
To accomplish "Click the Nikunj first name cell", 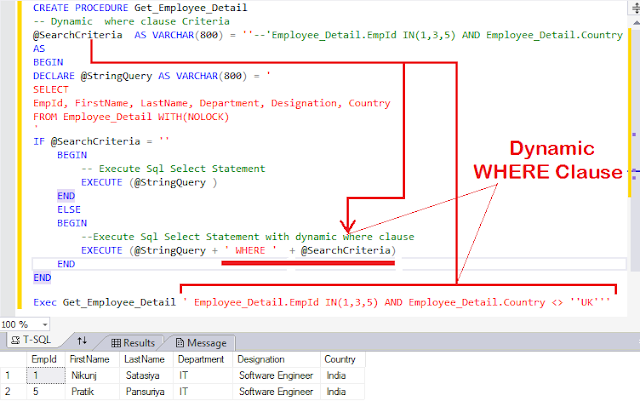I will (92, 375).
